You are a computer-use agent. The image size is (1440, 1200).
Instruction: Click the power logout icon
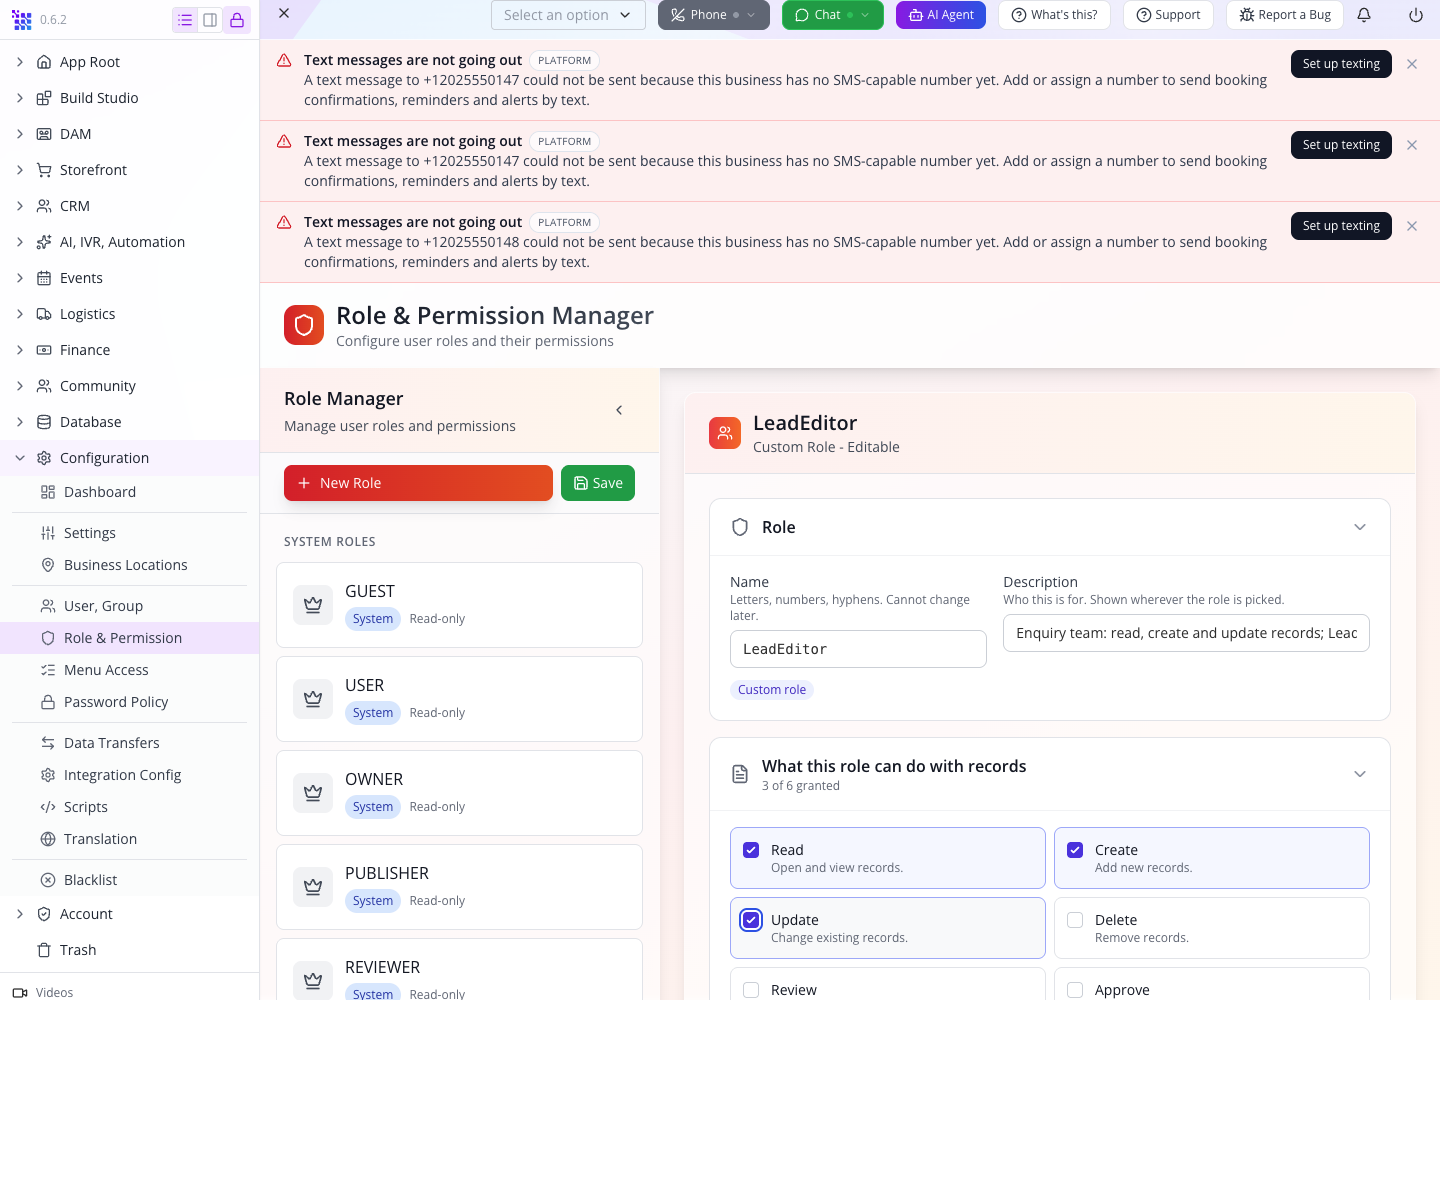tap(1416, 15)
